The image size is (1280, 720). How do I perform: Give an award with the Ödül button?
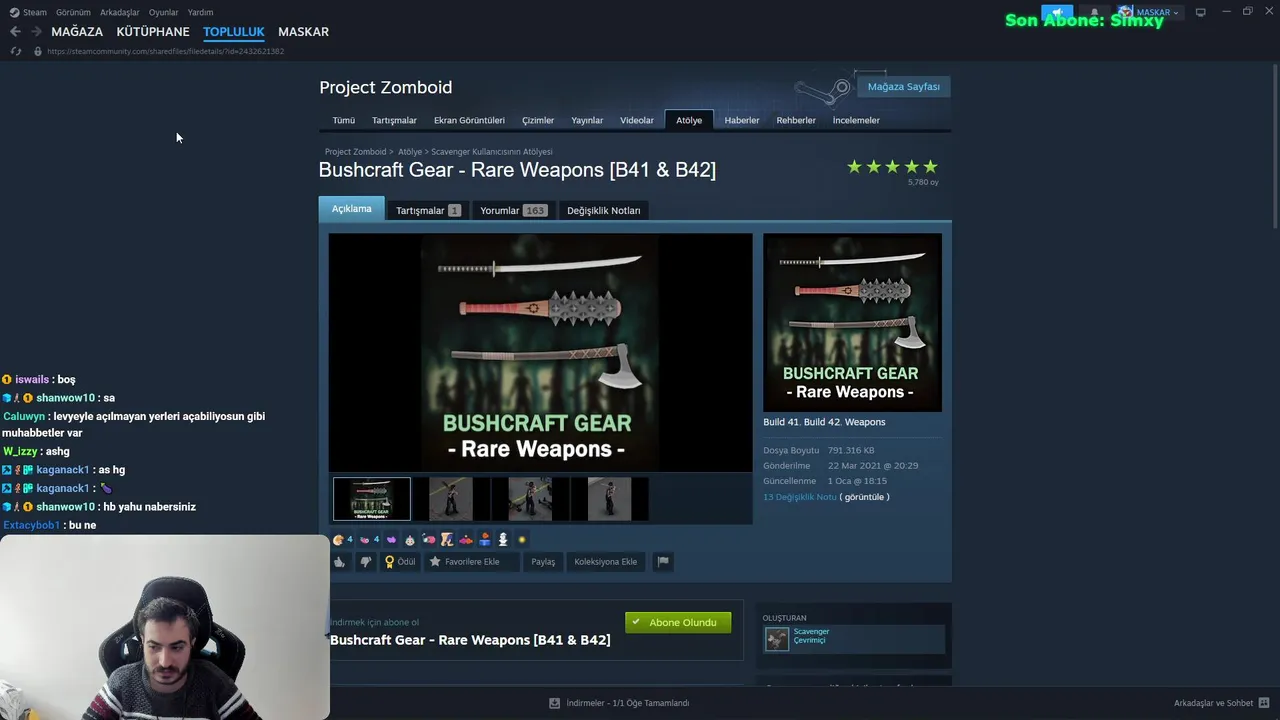point(400,562)
